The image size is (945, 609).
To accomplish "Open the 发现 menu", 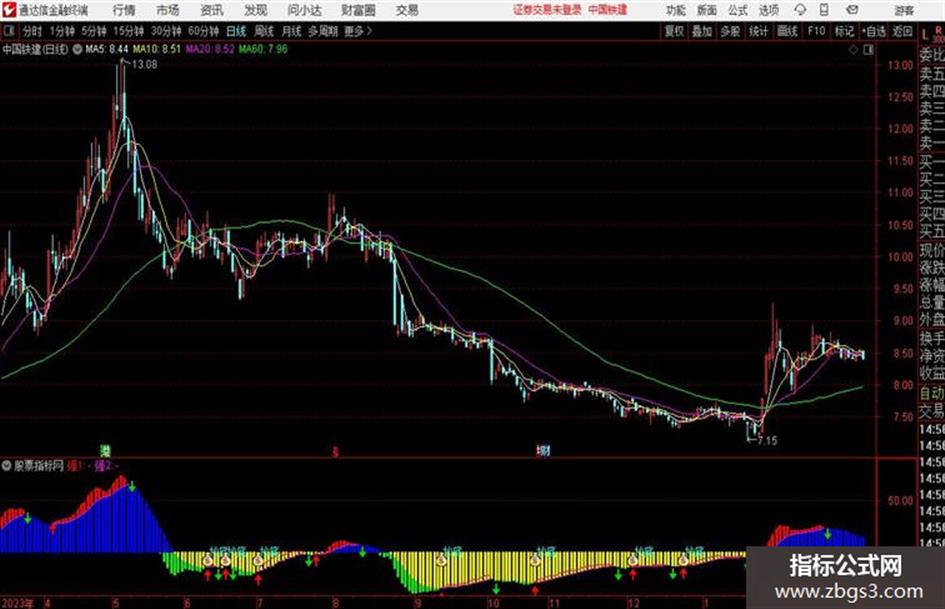I will [x=256, y=10].
